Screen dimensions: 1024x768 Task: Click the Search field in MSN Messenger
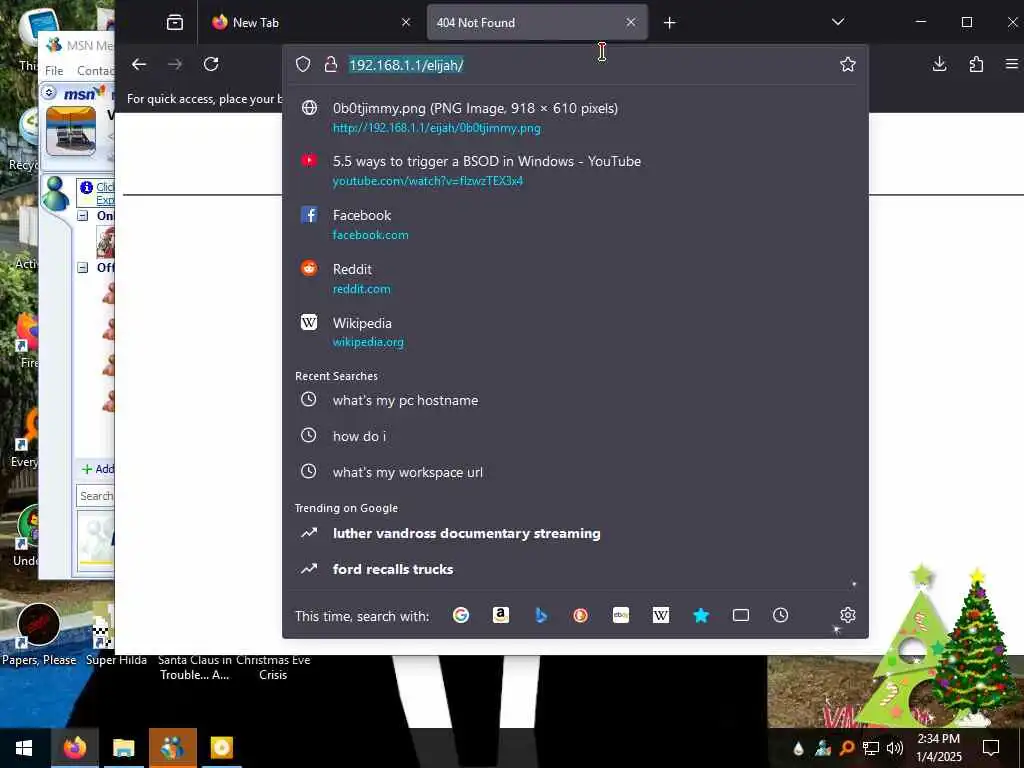coord(95,496)
